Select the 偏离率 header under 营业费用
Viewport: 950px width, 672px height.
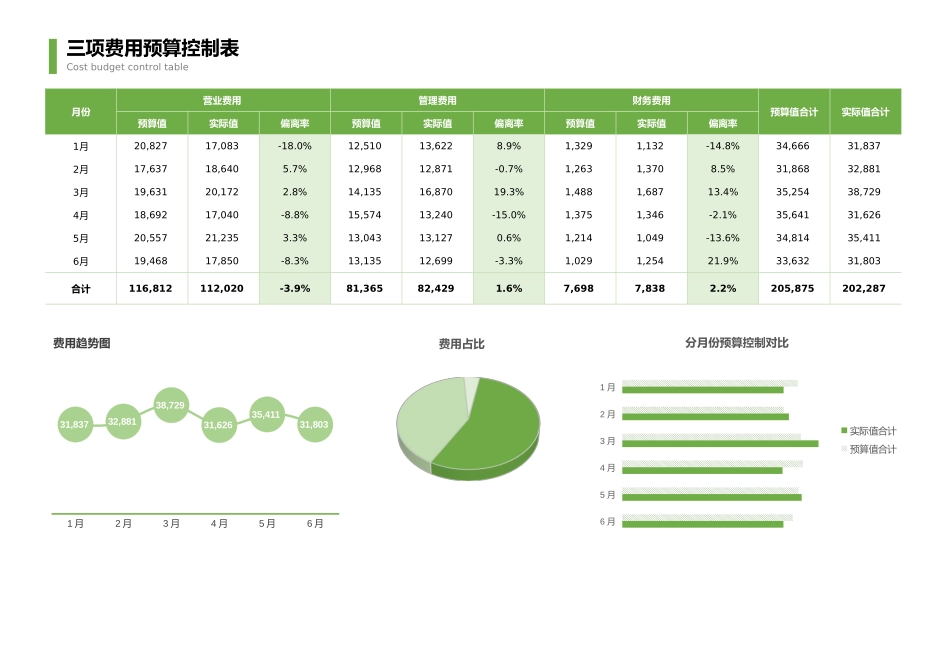click(x=294, y=123)
